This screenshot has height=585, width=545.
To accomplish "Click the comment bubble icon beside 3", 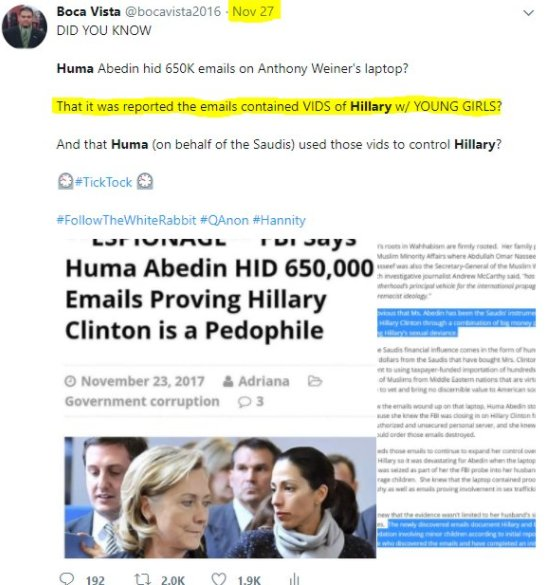I will 244,402.
